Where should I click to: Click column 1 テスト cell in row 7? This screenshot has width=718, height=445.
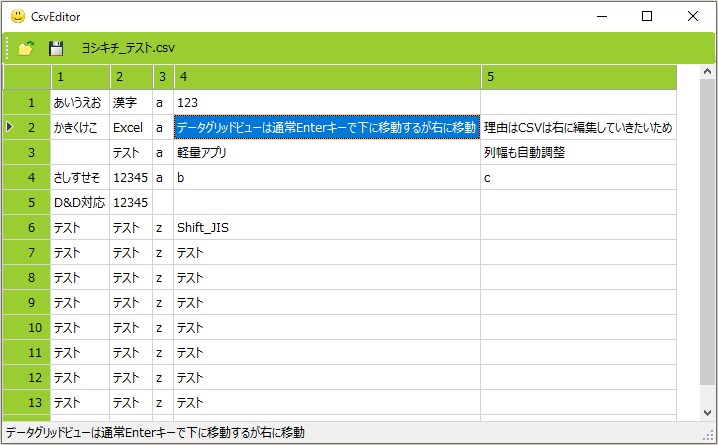coord(80,252)
